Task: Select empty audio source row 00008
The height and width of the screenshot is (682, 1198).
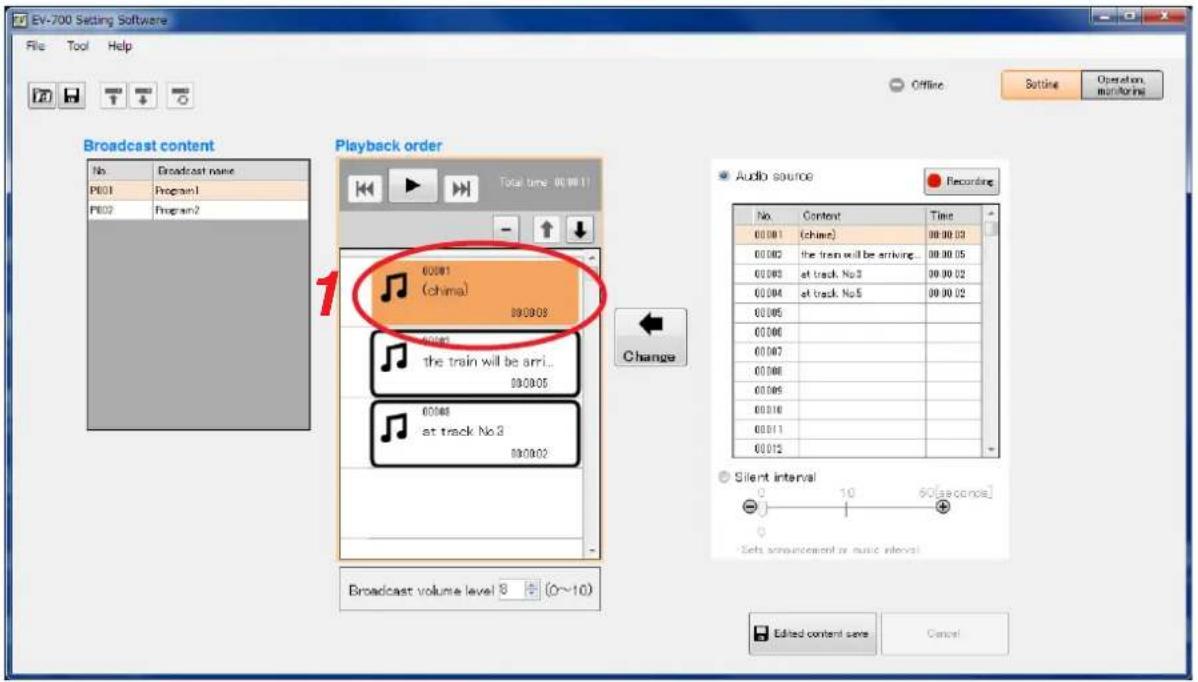Action: [857, 371]
